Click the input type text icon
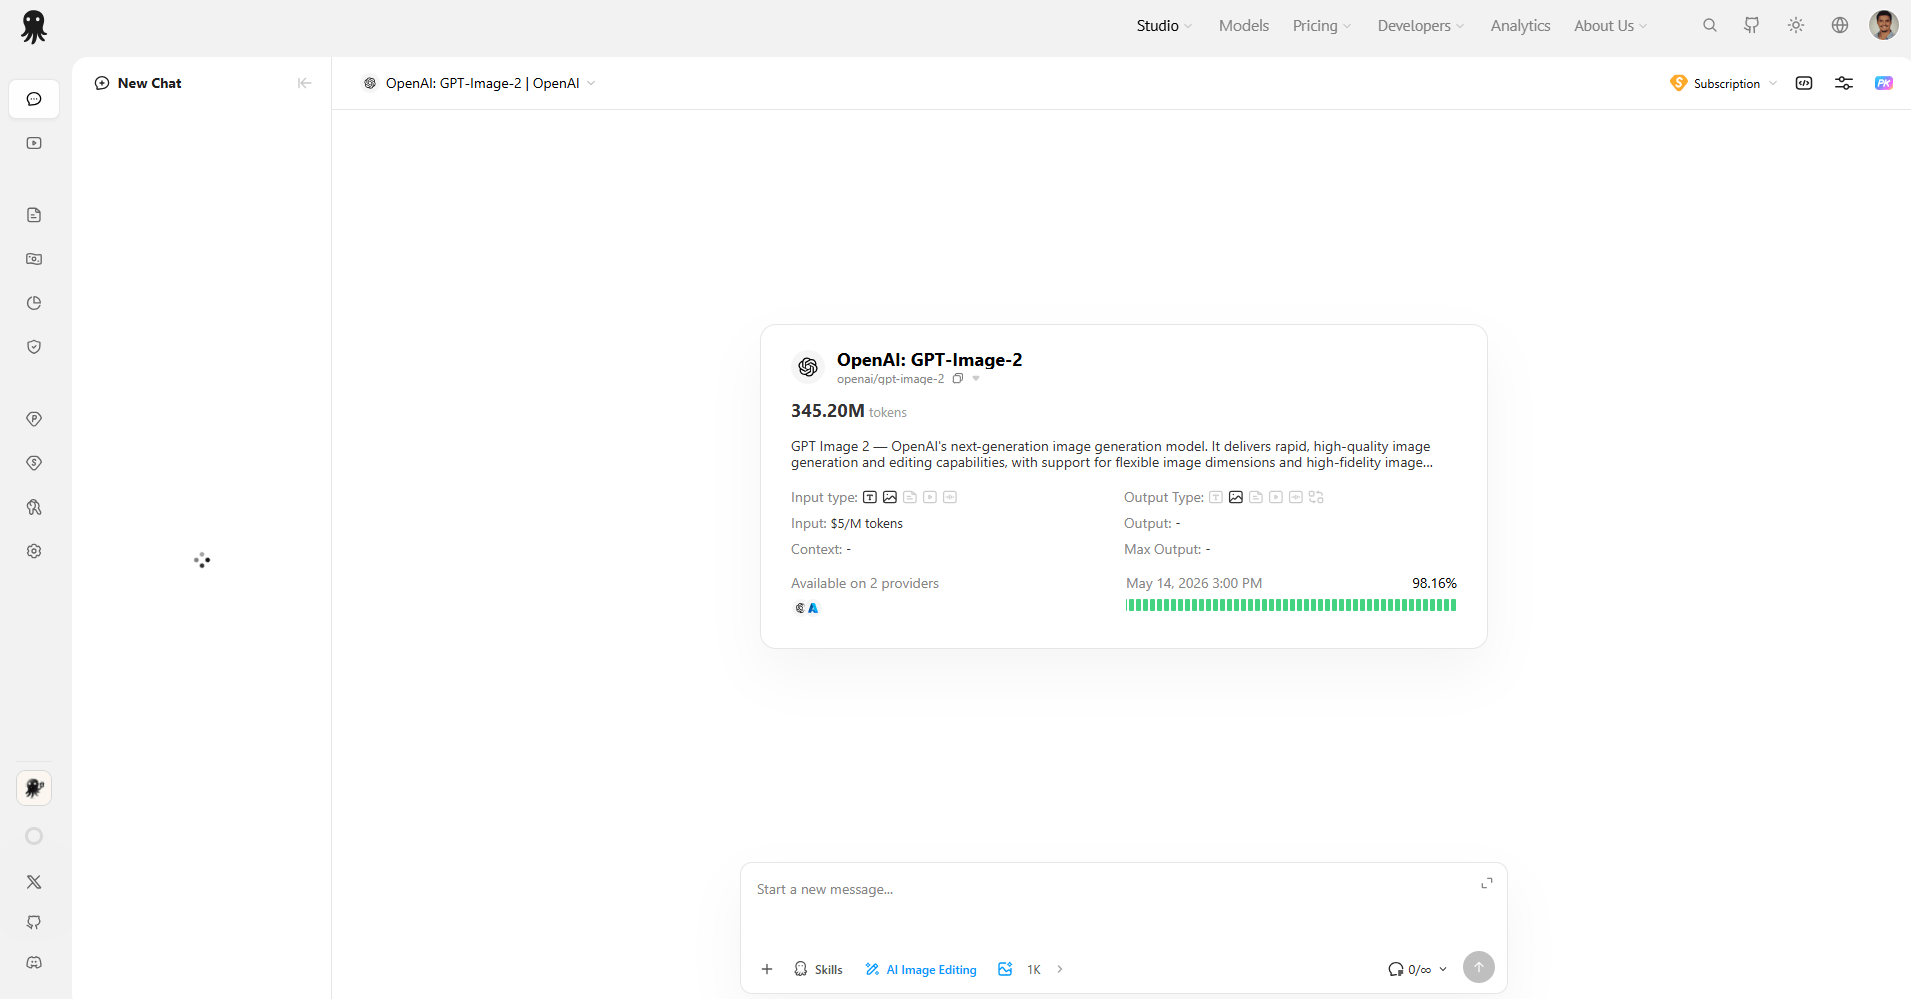 [x=870, y=497]
